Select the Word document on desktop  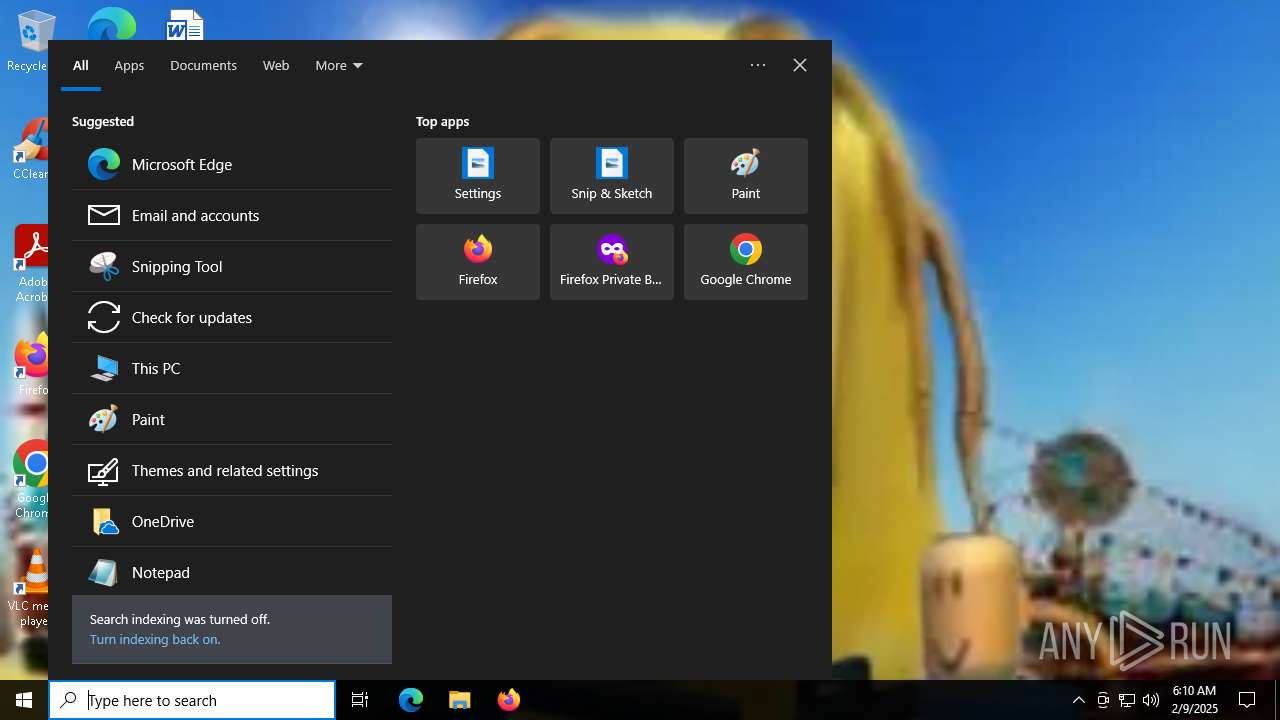coord(184,25)
